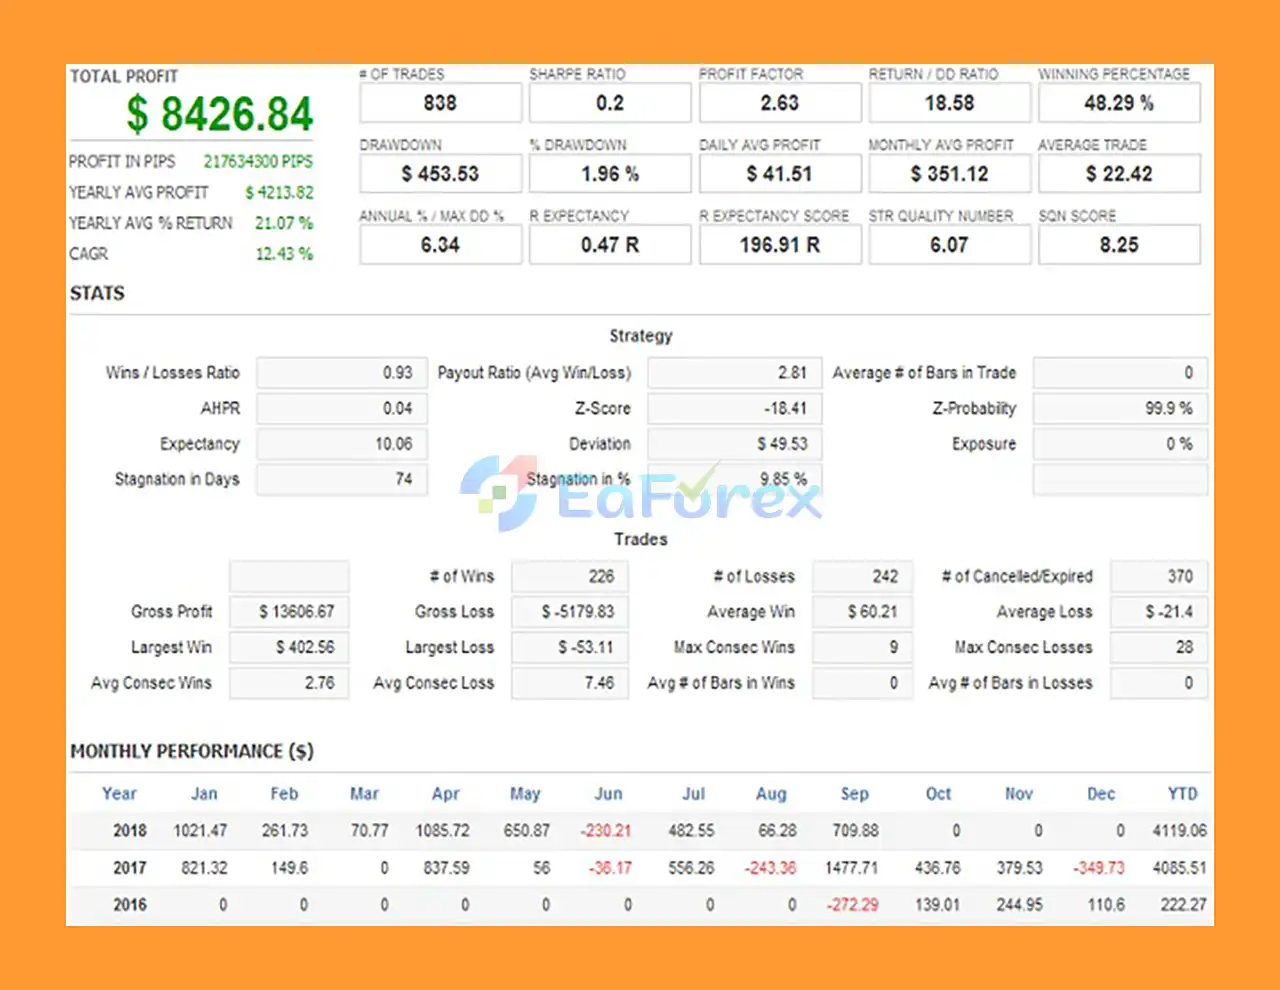
Task: Select the Drawdown $ 453.53 box
Action: (440, 174)
